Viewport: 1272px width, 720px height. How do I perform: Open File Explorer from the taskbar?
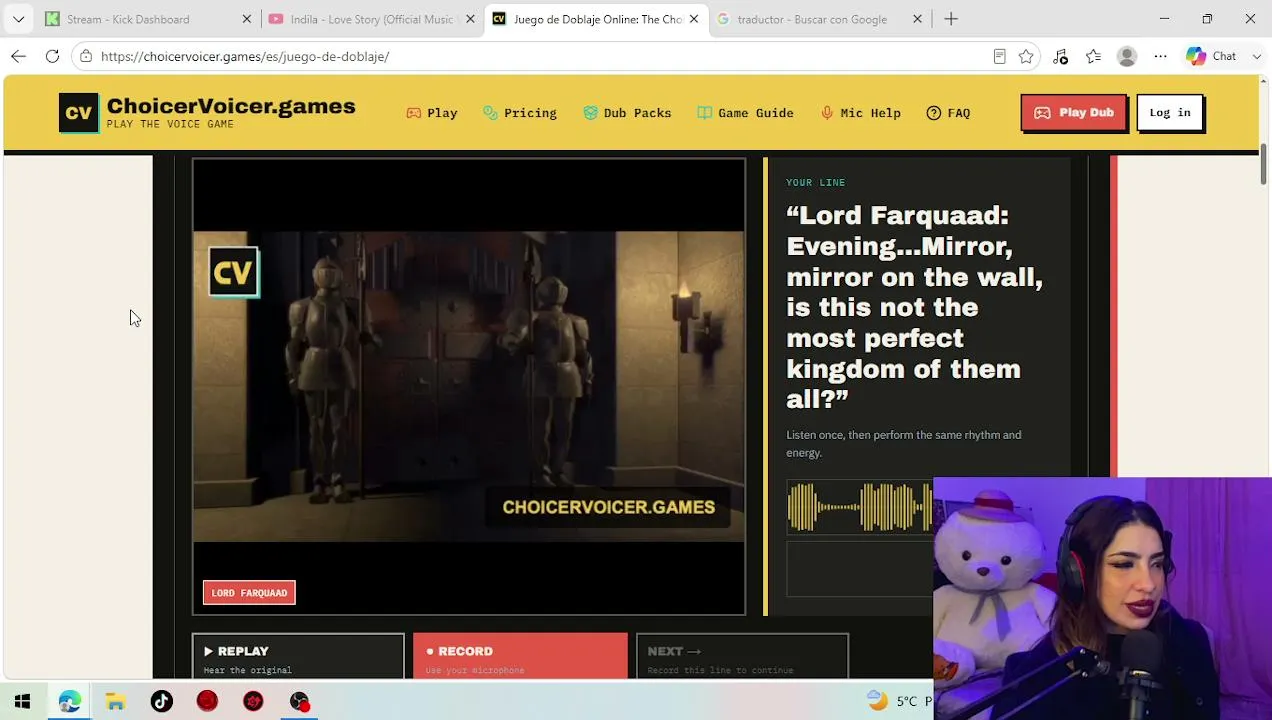[x=115, y=701]
